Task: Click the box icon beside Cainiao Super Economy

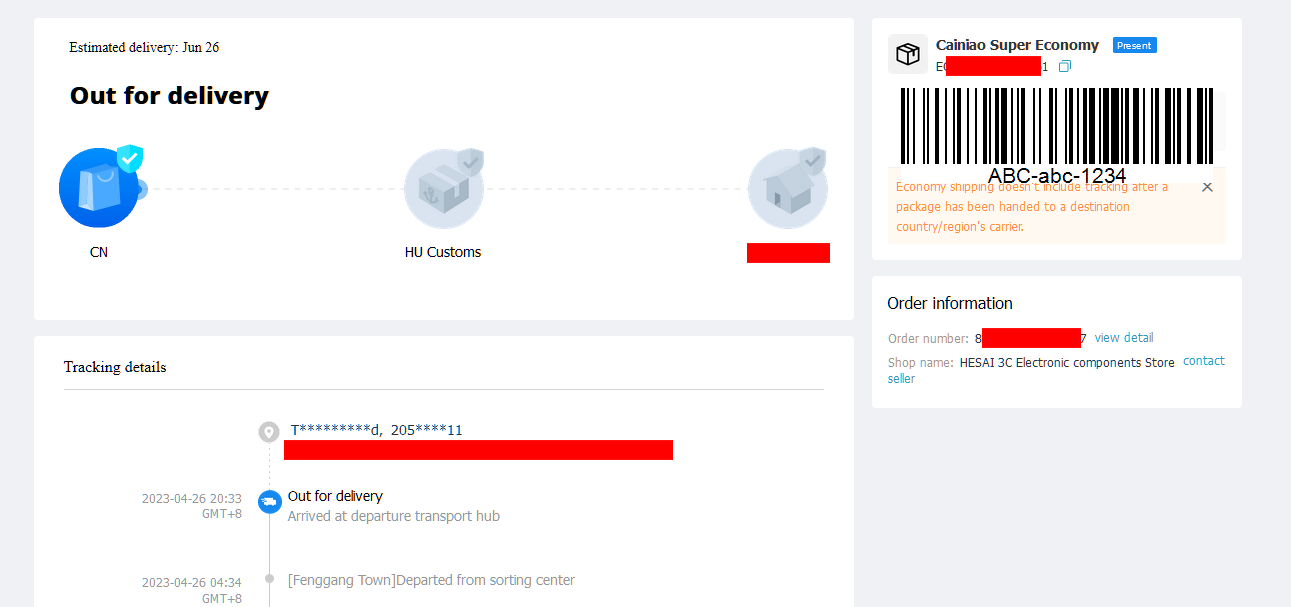Action: 908,54
